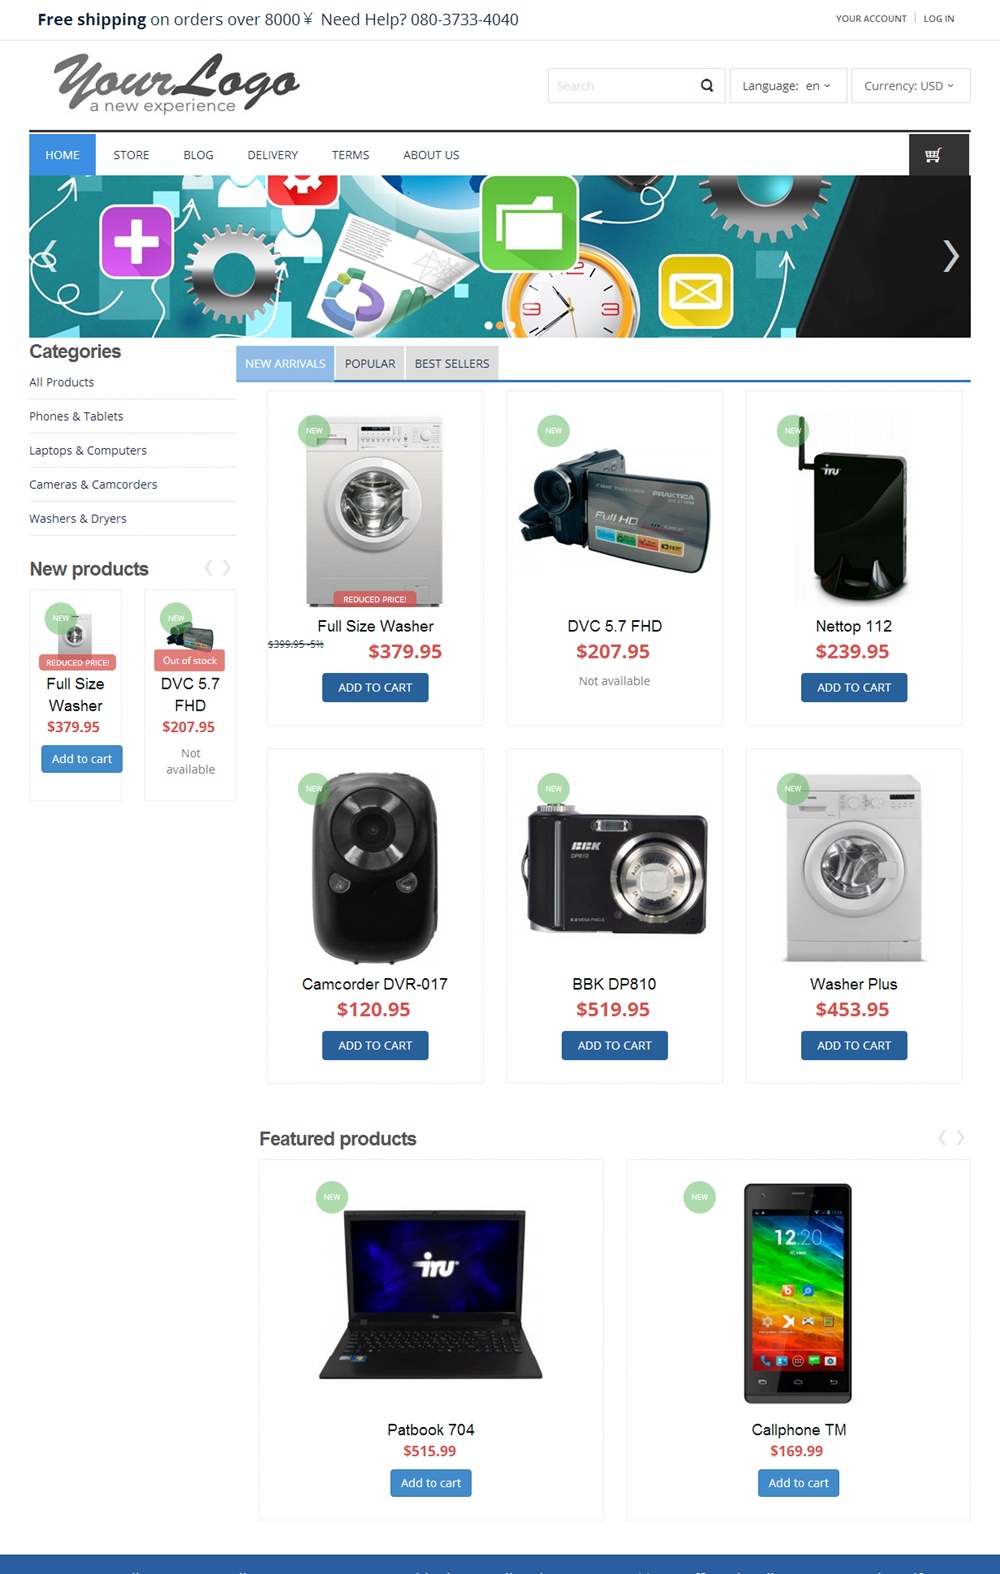This screenshot has height=1574, width=1000.
Task: Add Nettop 112 to cart
Action: (x=854, y=688)
